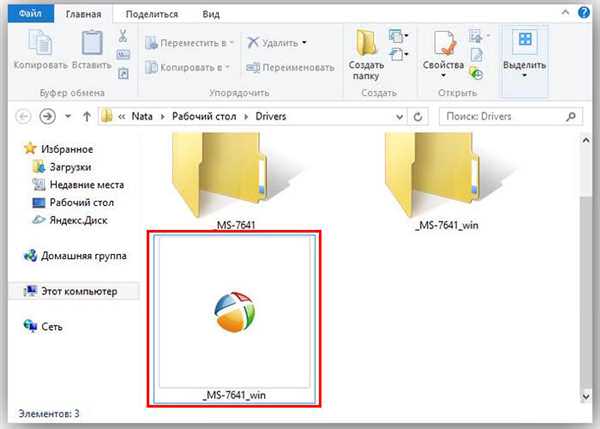The height and width of the screenshot is (429, 600).
Task: Click the Refresh button
Action: (x=418, y=116)
